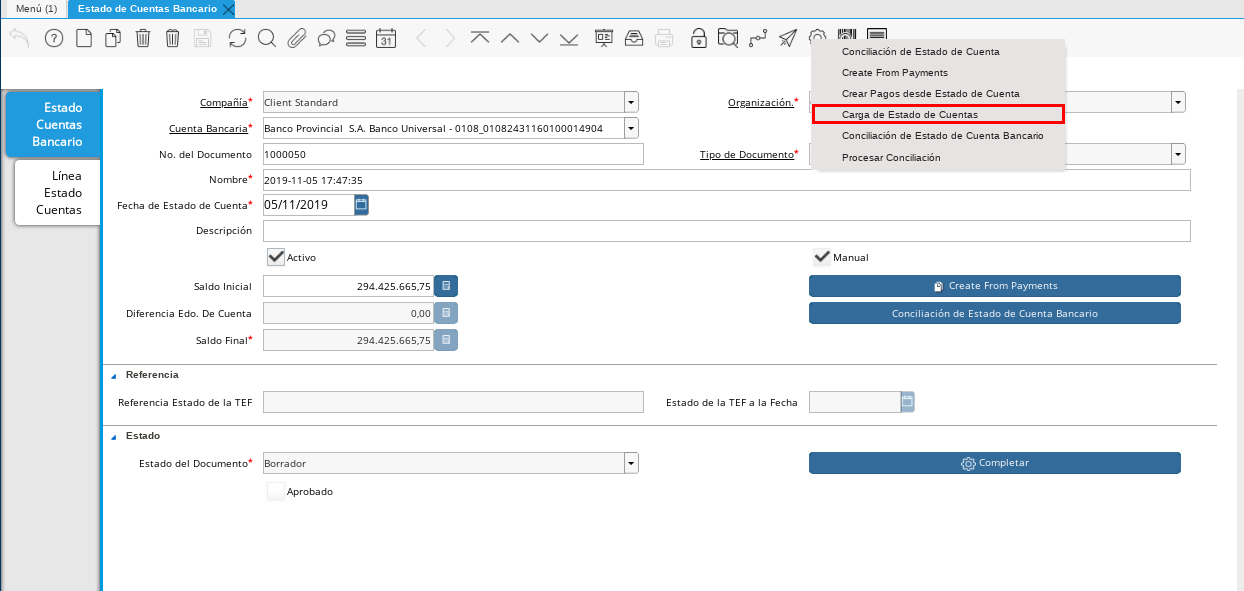Open the help question mark icon
1244x591 pixels.
coord(54,38)
